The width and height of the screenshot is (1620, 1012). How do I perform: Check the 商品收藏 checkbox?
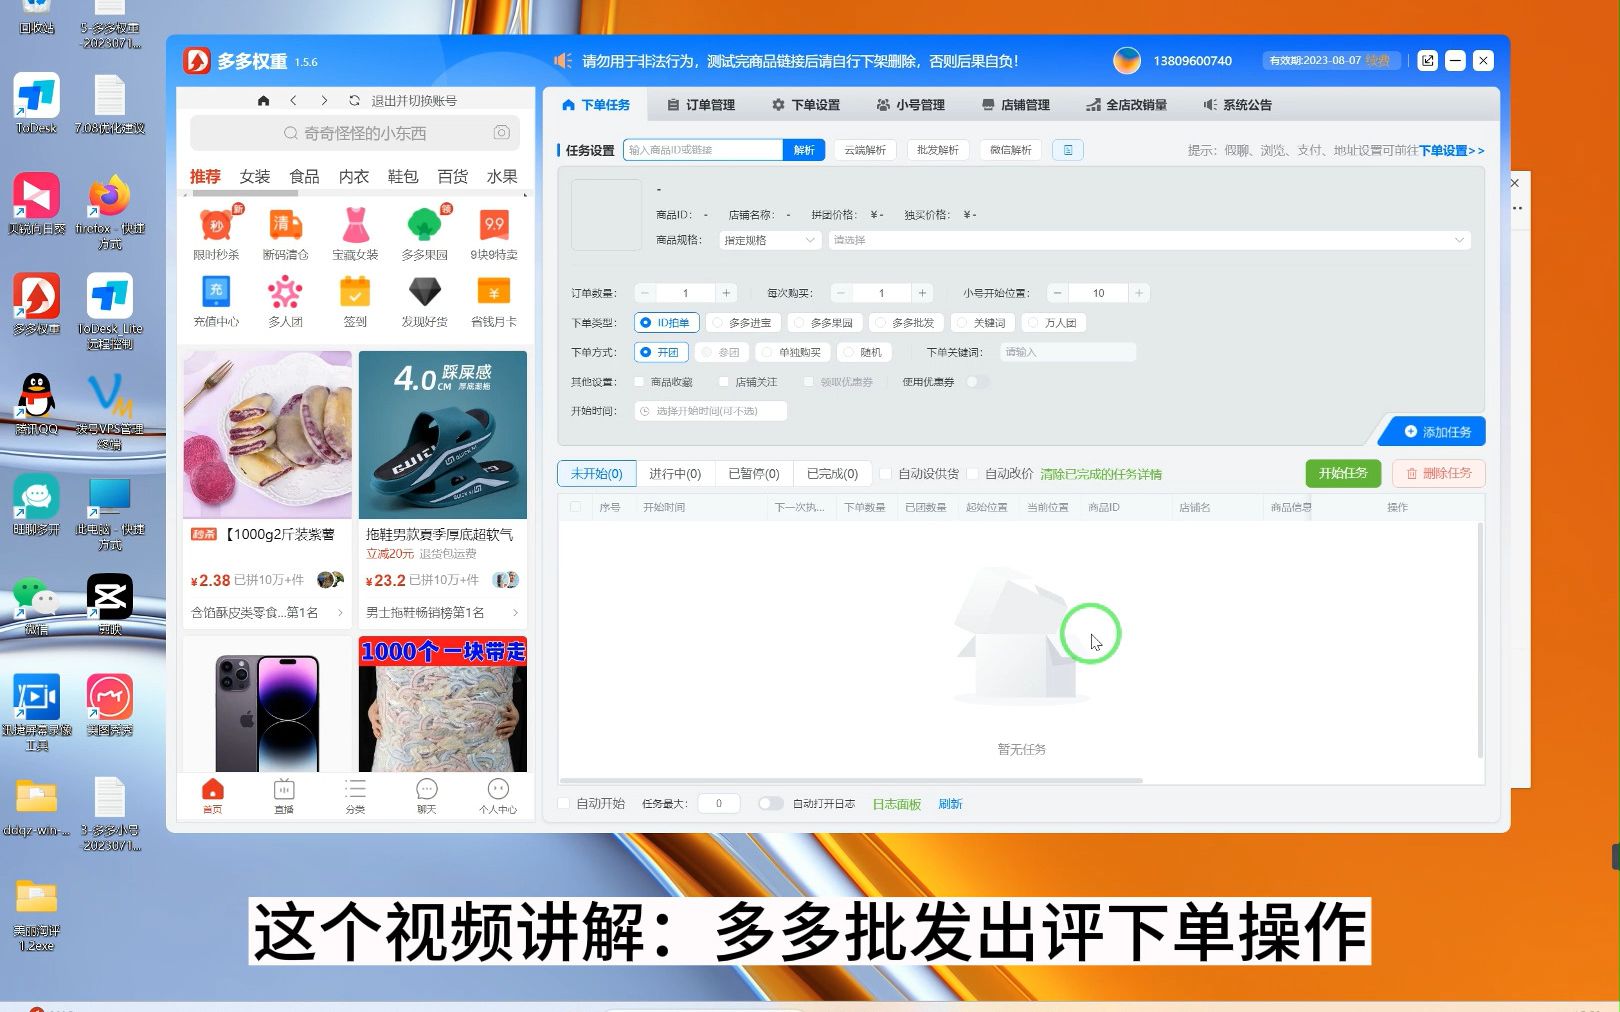pos(640,382)
